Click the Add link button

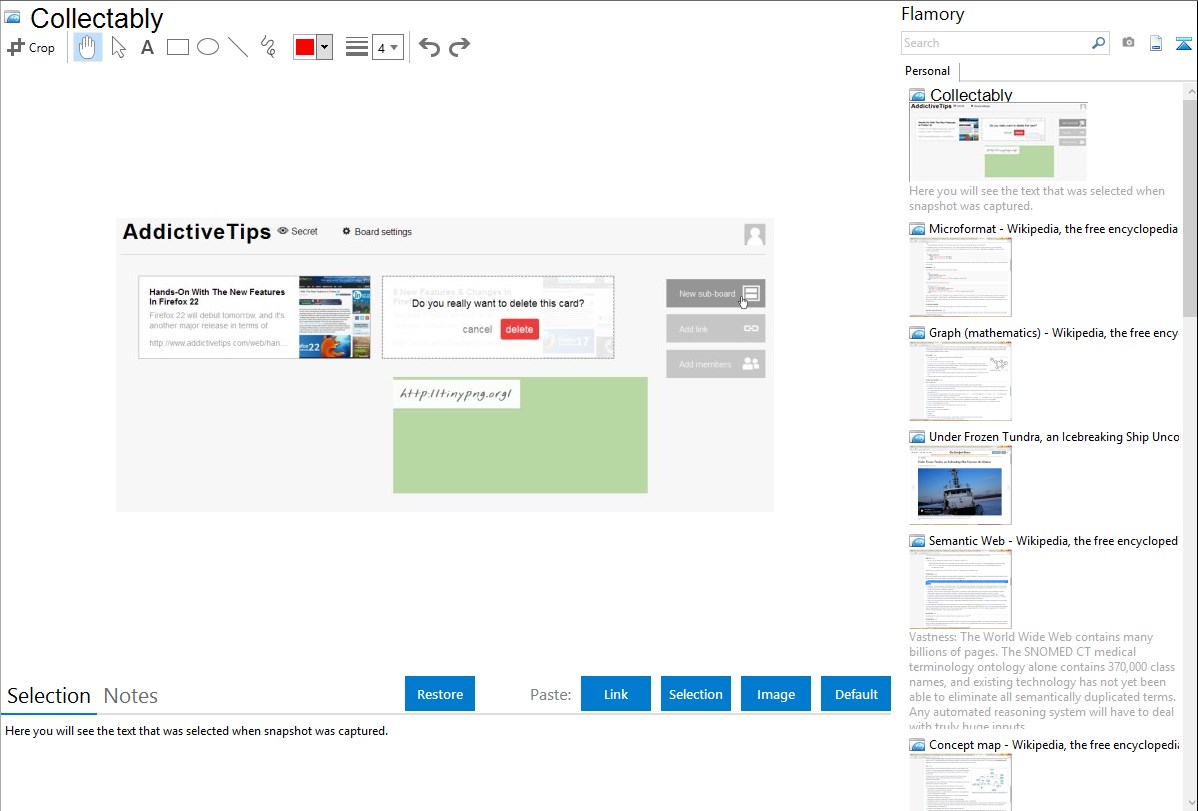[716, 329]
